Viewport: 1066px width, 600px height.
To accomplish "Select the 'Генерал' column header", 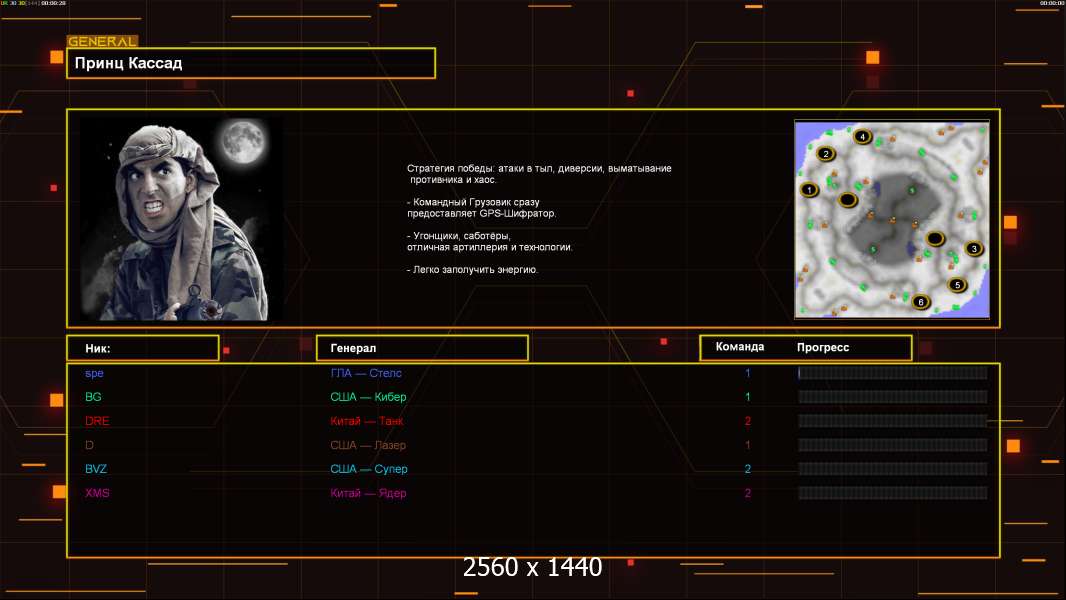I will (x=421, y=348).
